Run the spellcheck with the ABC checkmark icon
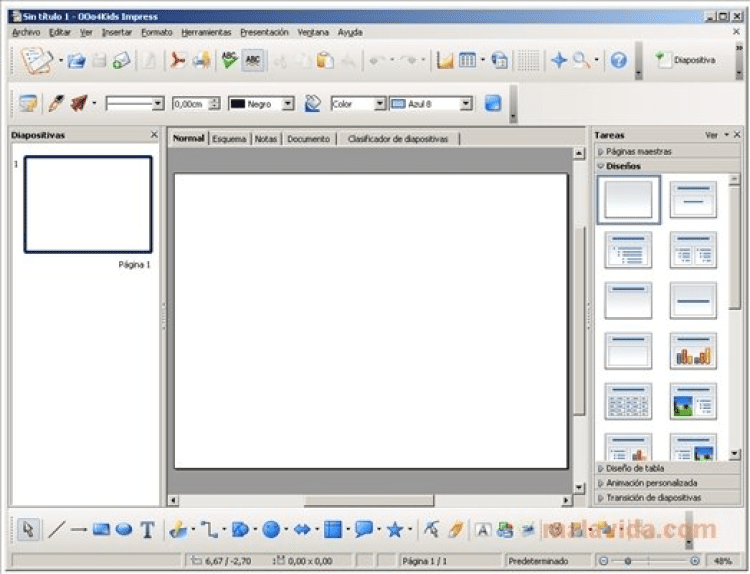Image resolution: width=750 pixels, height=574 pixels. [x=230, y=60]
